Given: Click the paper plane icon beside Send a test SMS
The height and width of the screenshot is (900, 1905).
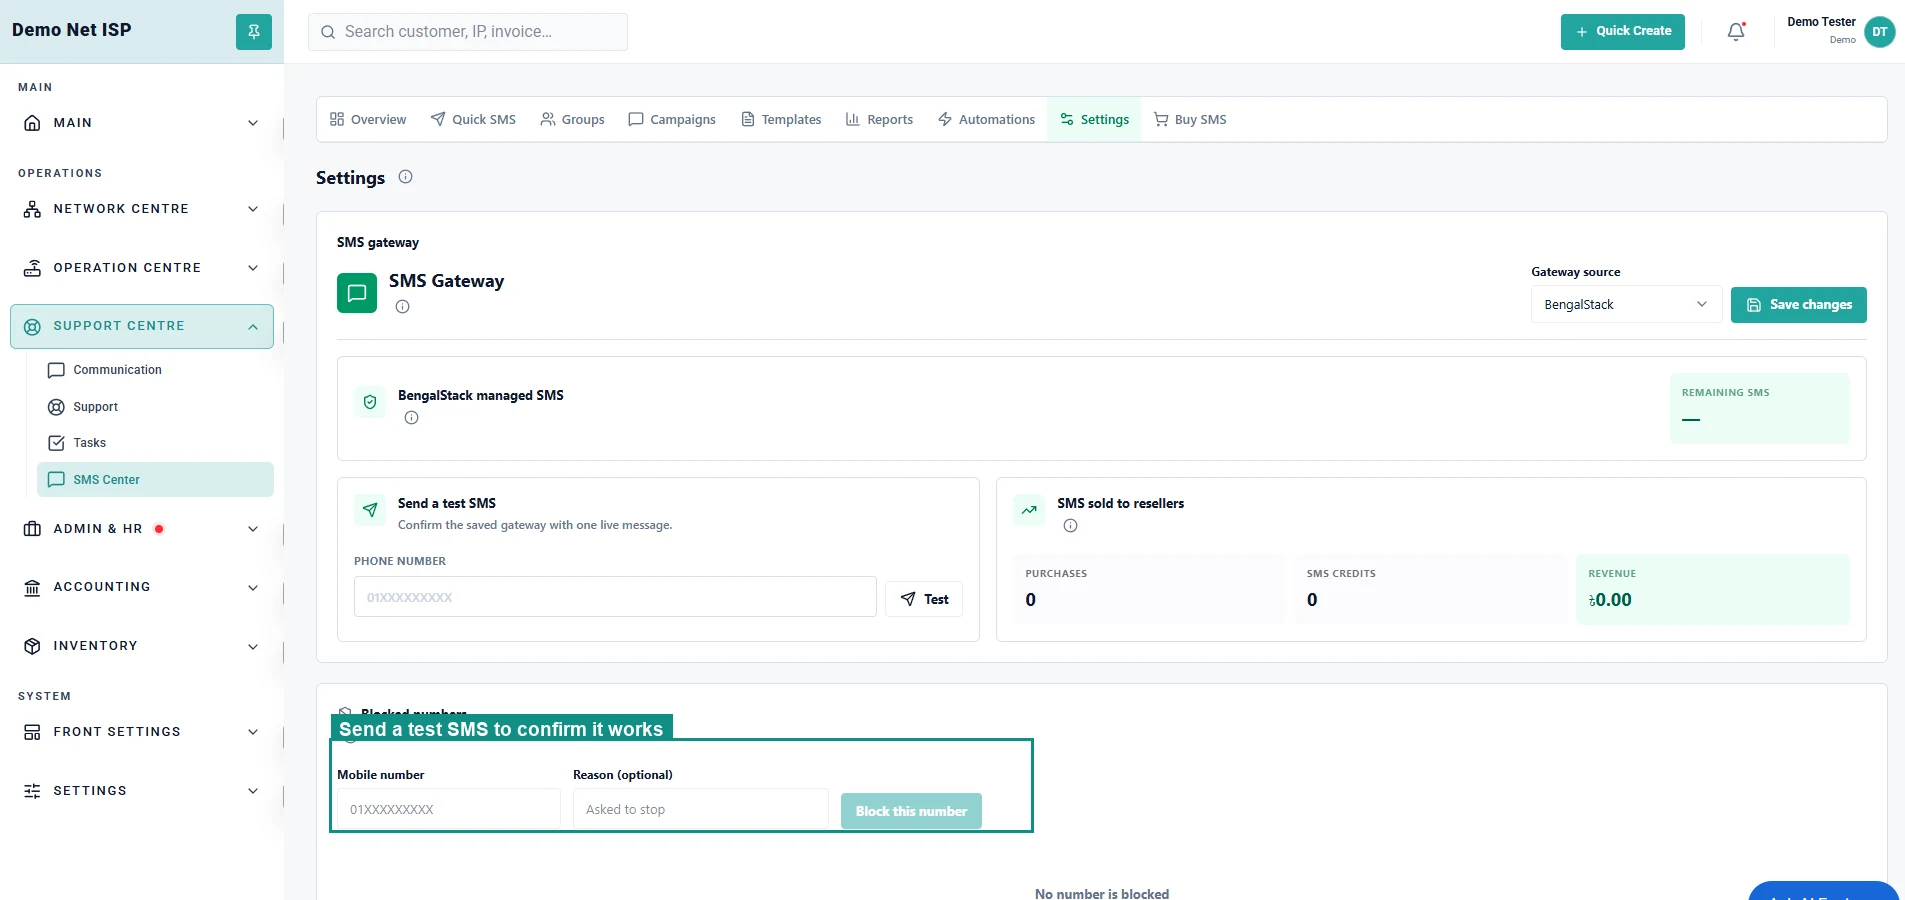Looking at the screenshot, I should click(370, 510).
